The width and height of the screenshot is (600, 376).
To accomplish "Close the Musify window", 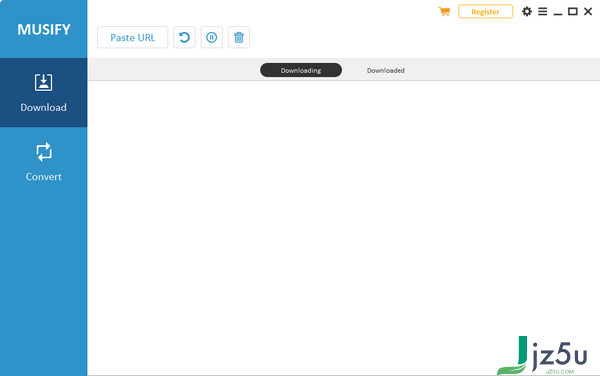I will click(588, 11).
